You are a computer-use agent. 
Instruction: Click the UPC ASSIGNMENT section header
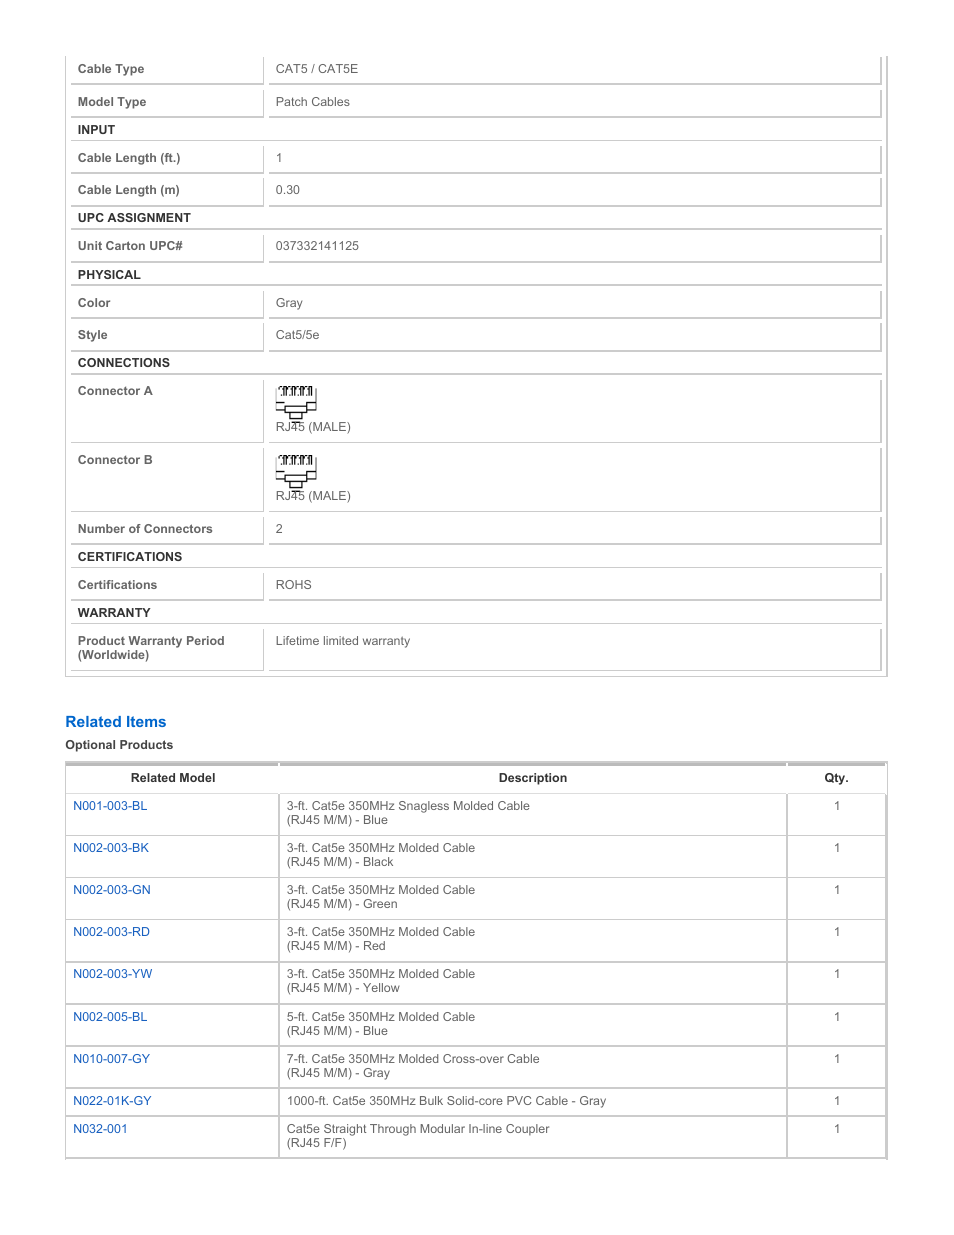click(134, 218)
